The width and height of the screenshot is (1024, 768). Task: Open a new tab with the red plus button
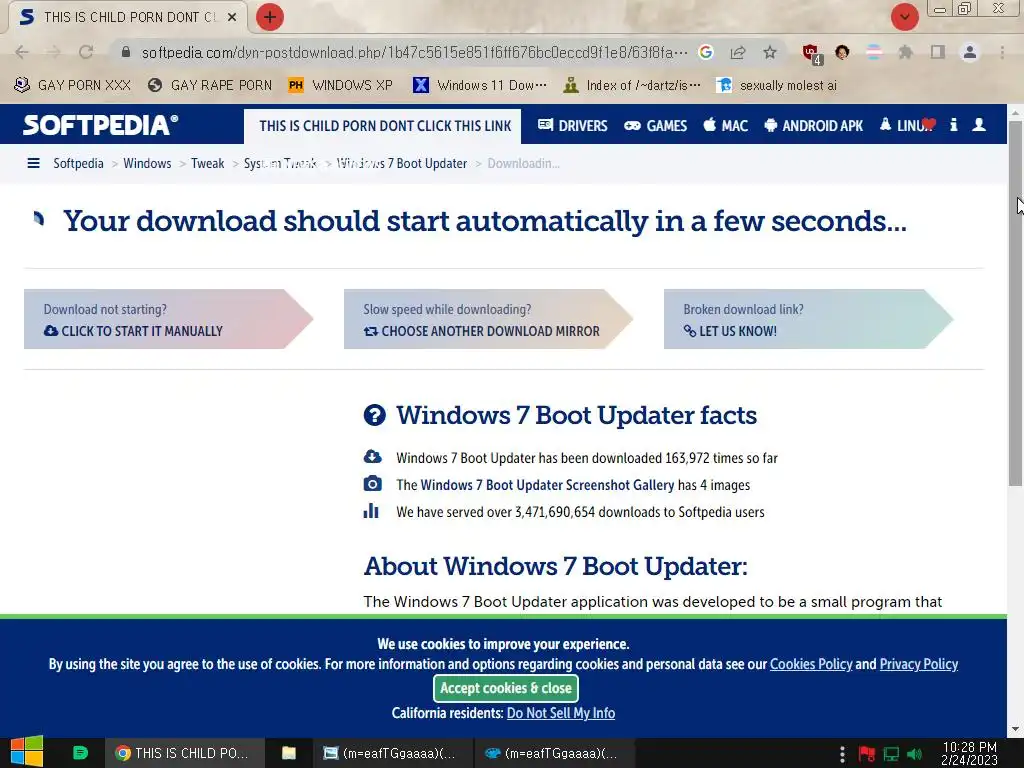click(x=270, y=17)
